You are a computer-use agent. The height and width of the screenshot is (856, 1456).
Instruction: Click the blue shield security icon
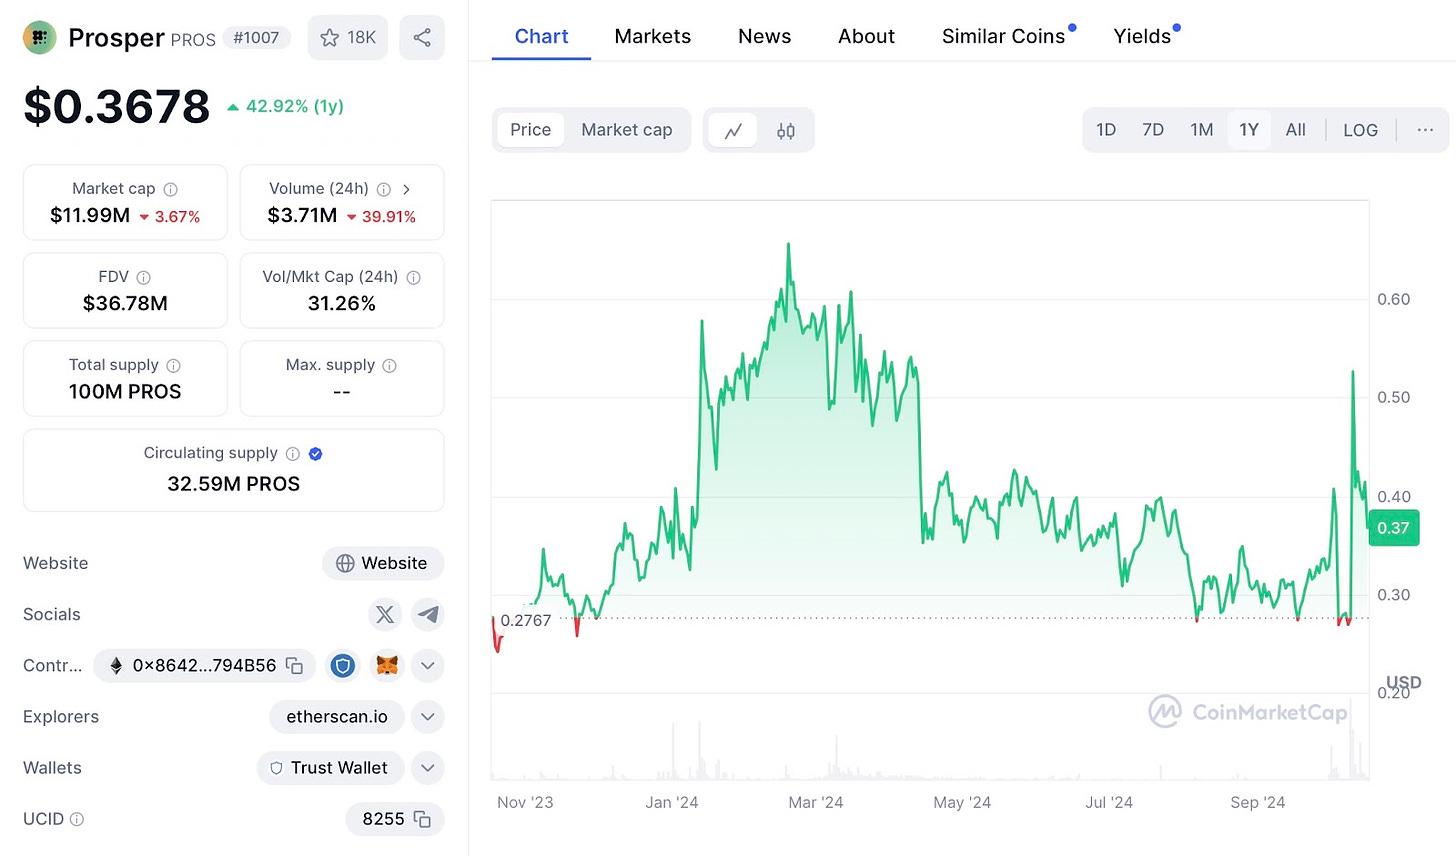[x=343, y=666]
